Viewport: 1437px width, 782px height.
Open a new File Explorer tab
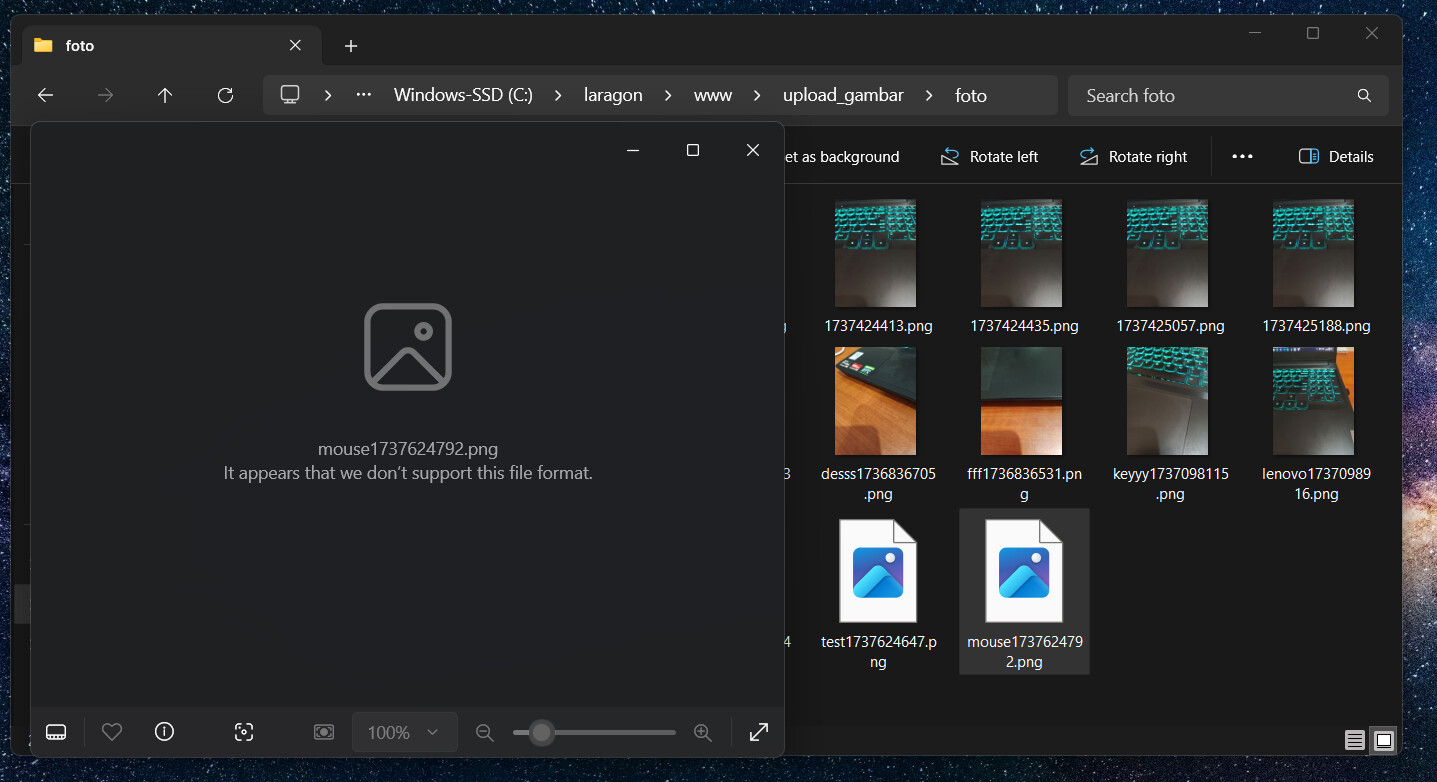(x=350, y=46)
